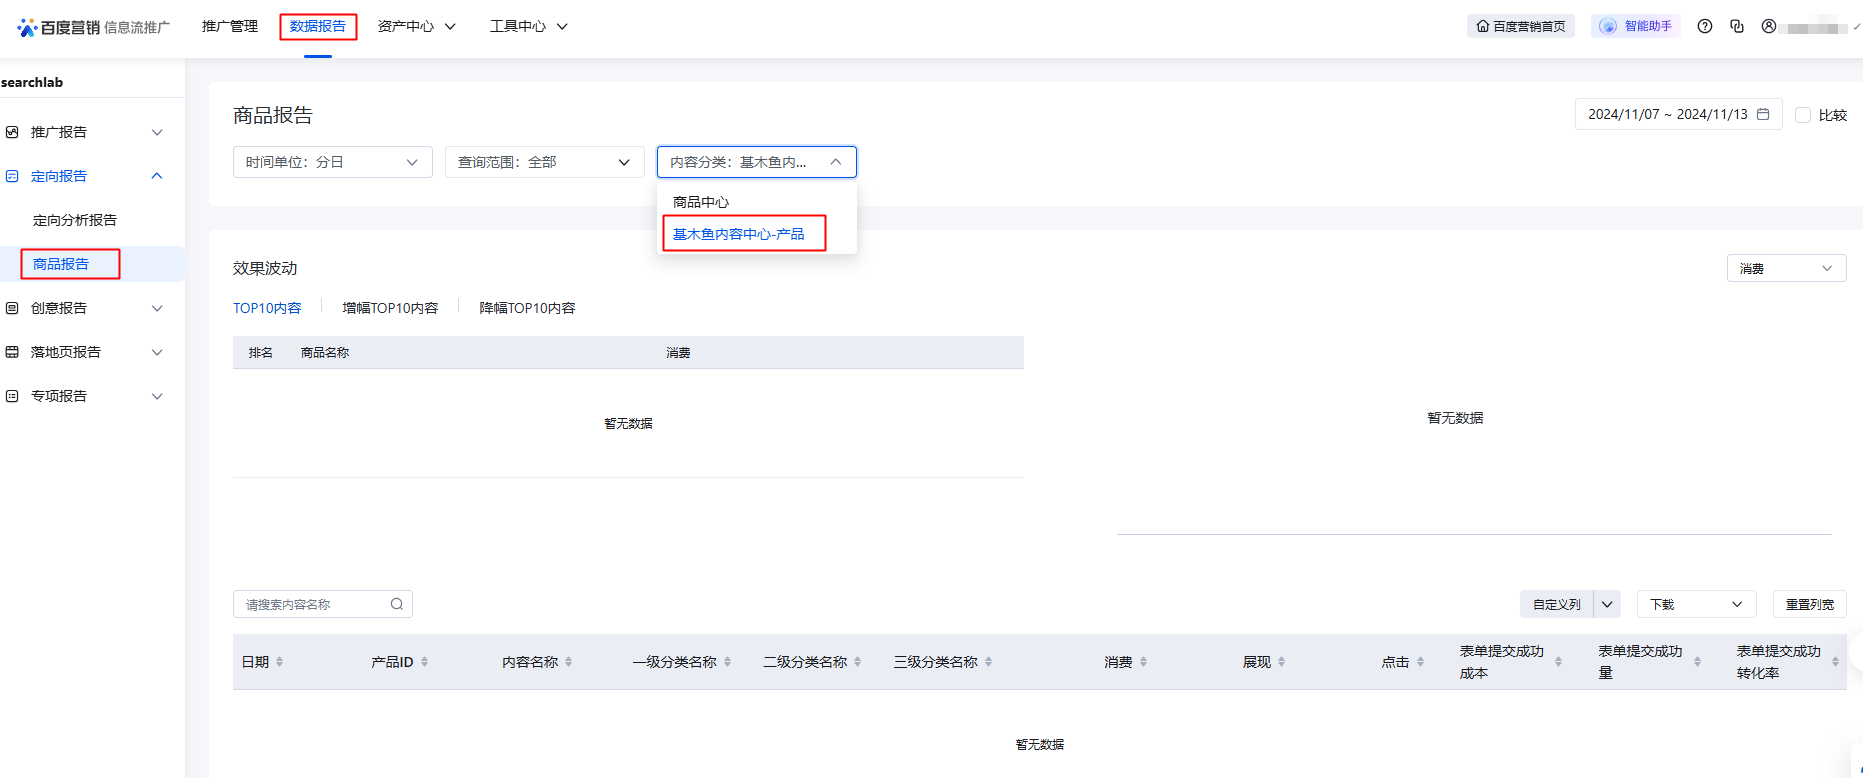This screenshot has width=1863, height=778.
Task: Click 商品名称 header in TOP10 table
Action: click(325, 352)
